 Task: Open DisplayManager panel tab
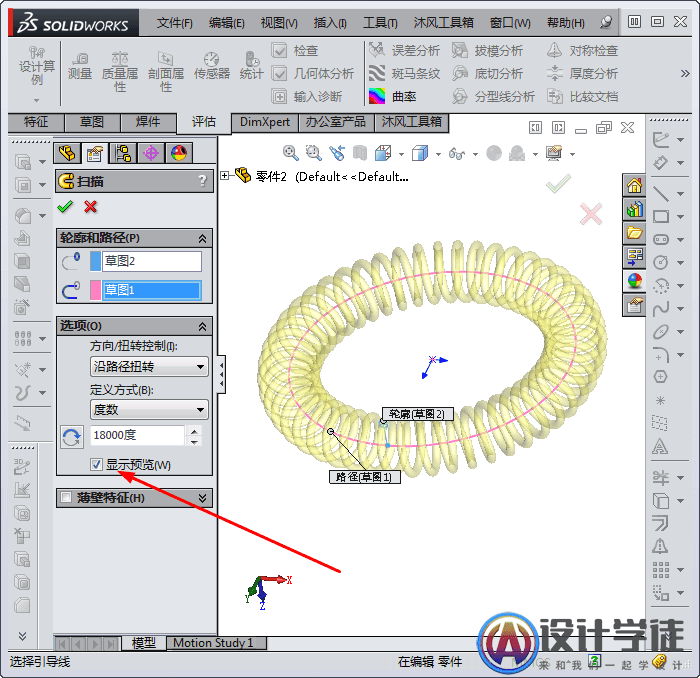[x=179, y=154]
